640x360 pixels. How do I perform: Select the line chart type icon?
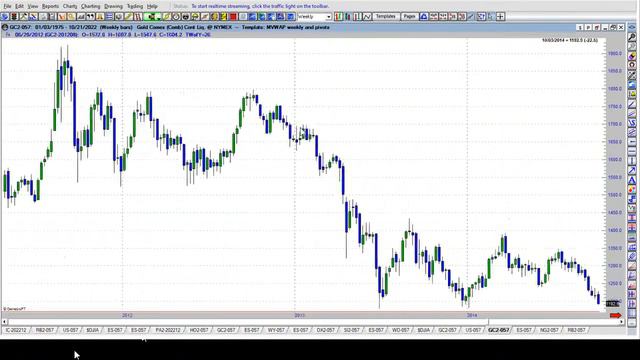pyautogui.click(x=367, y=17)
